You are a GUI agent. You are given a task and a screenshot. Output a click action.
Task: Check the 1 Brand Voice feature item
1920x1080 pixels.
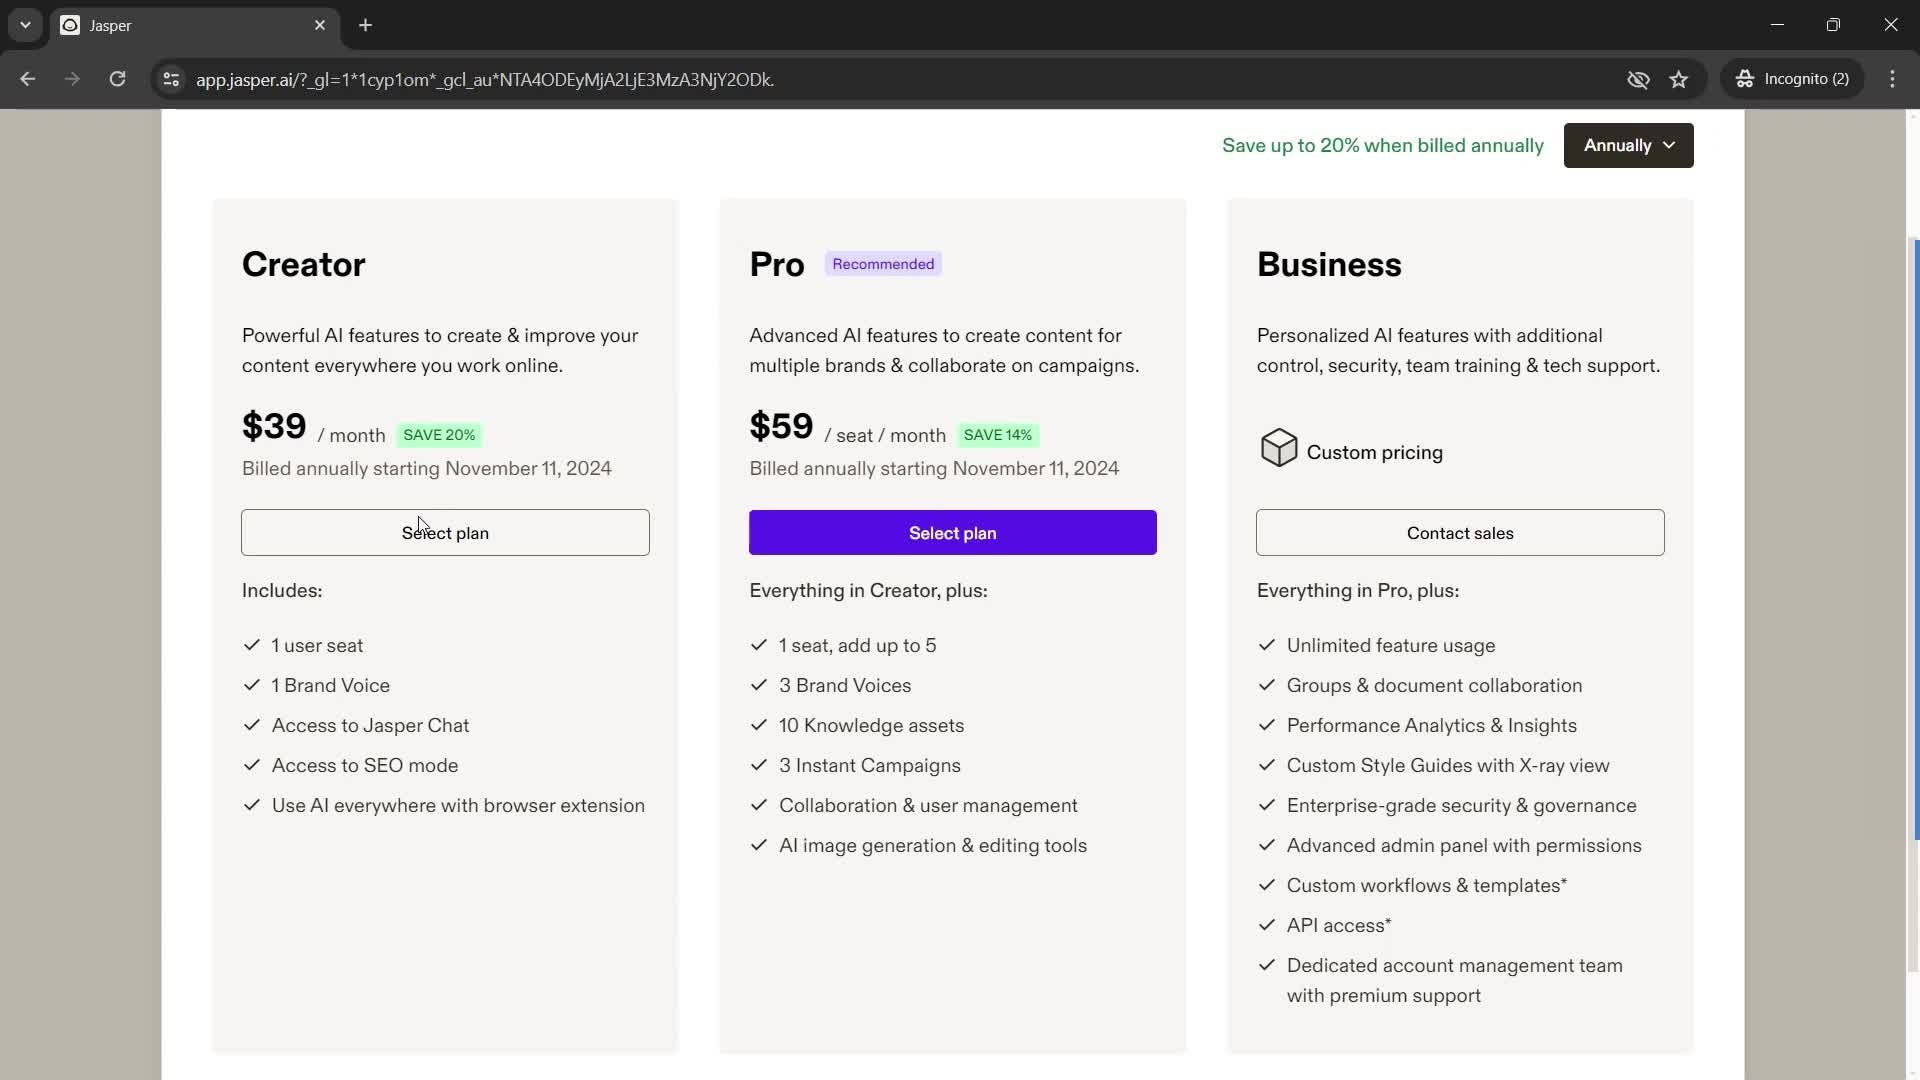(331, 684)
